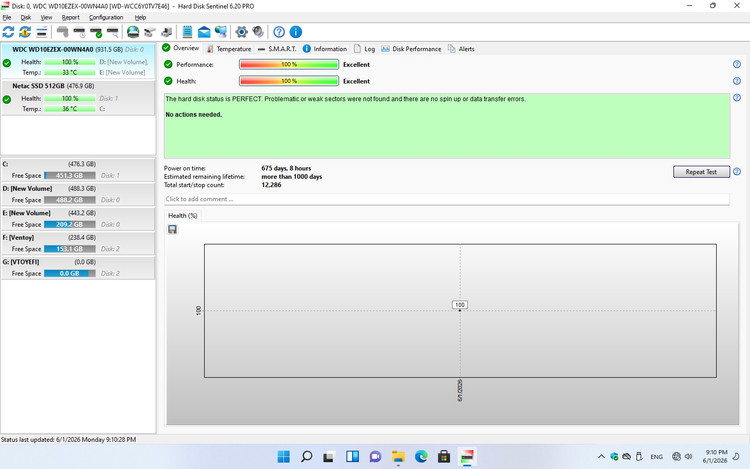Image resolution: width=750 pixels, height=469 pixels.
Task: Click the Windows Security tray icon
Action: (614, 457)
